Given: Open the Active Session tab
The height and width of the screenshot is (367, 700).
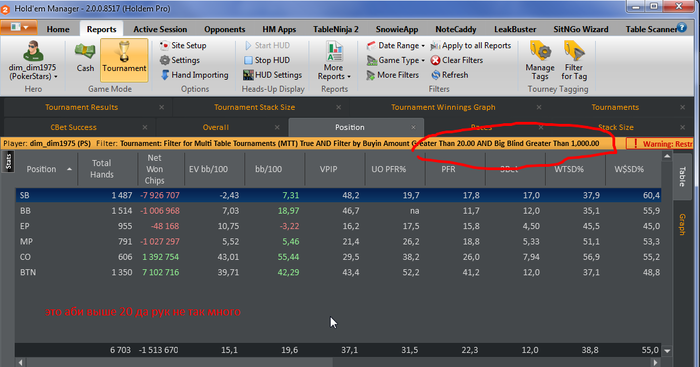Looking at the screenshot, I should (160, 29).
